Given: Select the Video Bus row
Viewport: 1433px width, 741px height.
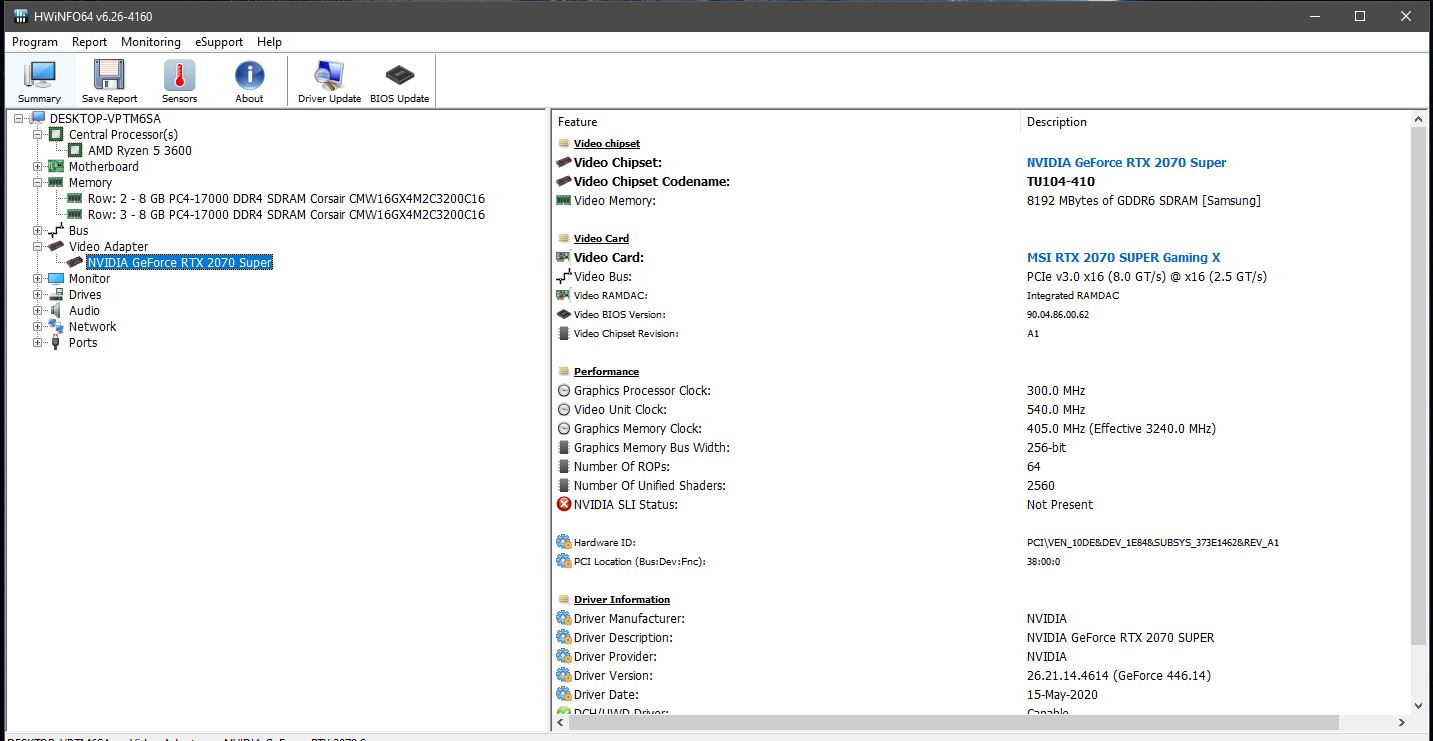Looking at the screenshot, I should [981, 277].
